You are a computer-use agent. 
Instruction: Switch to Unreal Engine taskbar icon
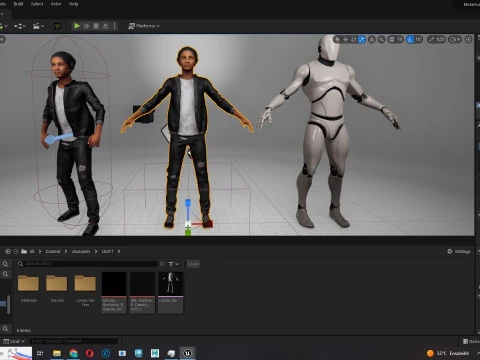[187, 353]
